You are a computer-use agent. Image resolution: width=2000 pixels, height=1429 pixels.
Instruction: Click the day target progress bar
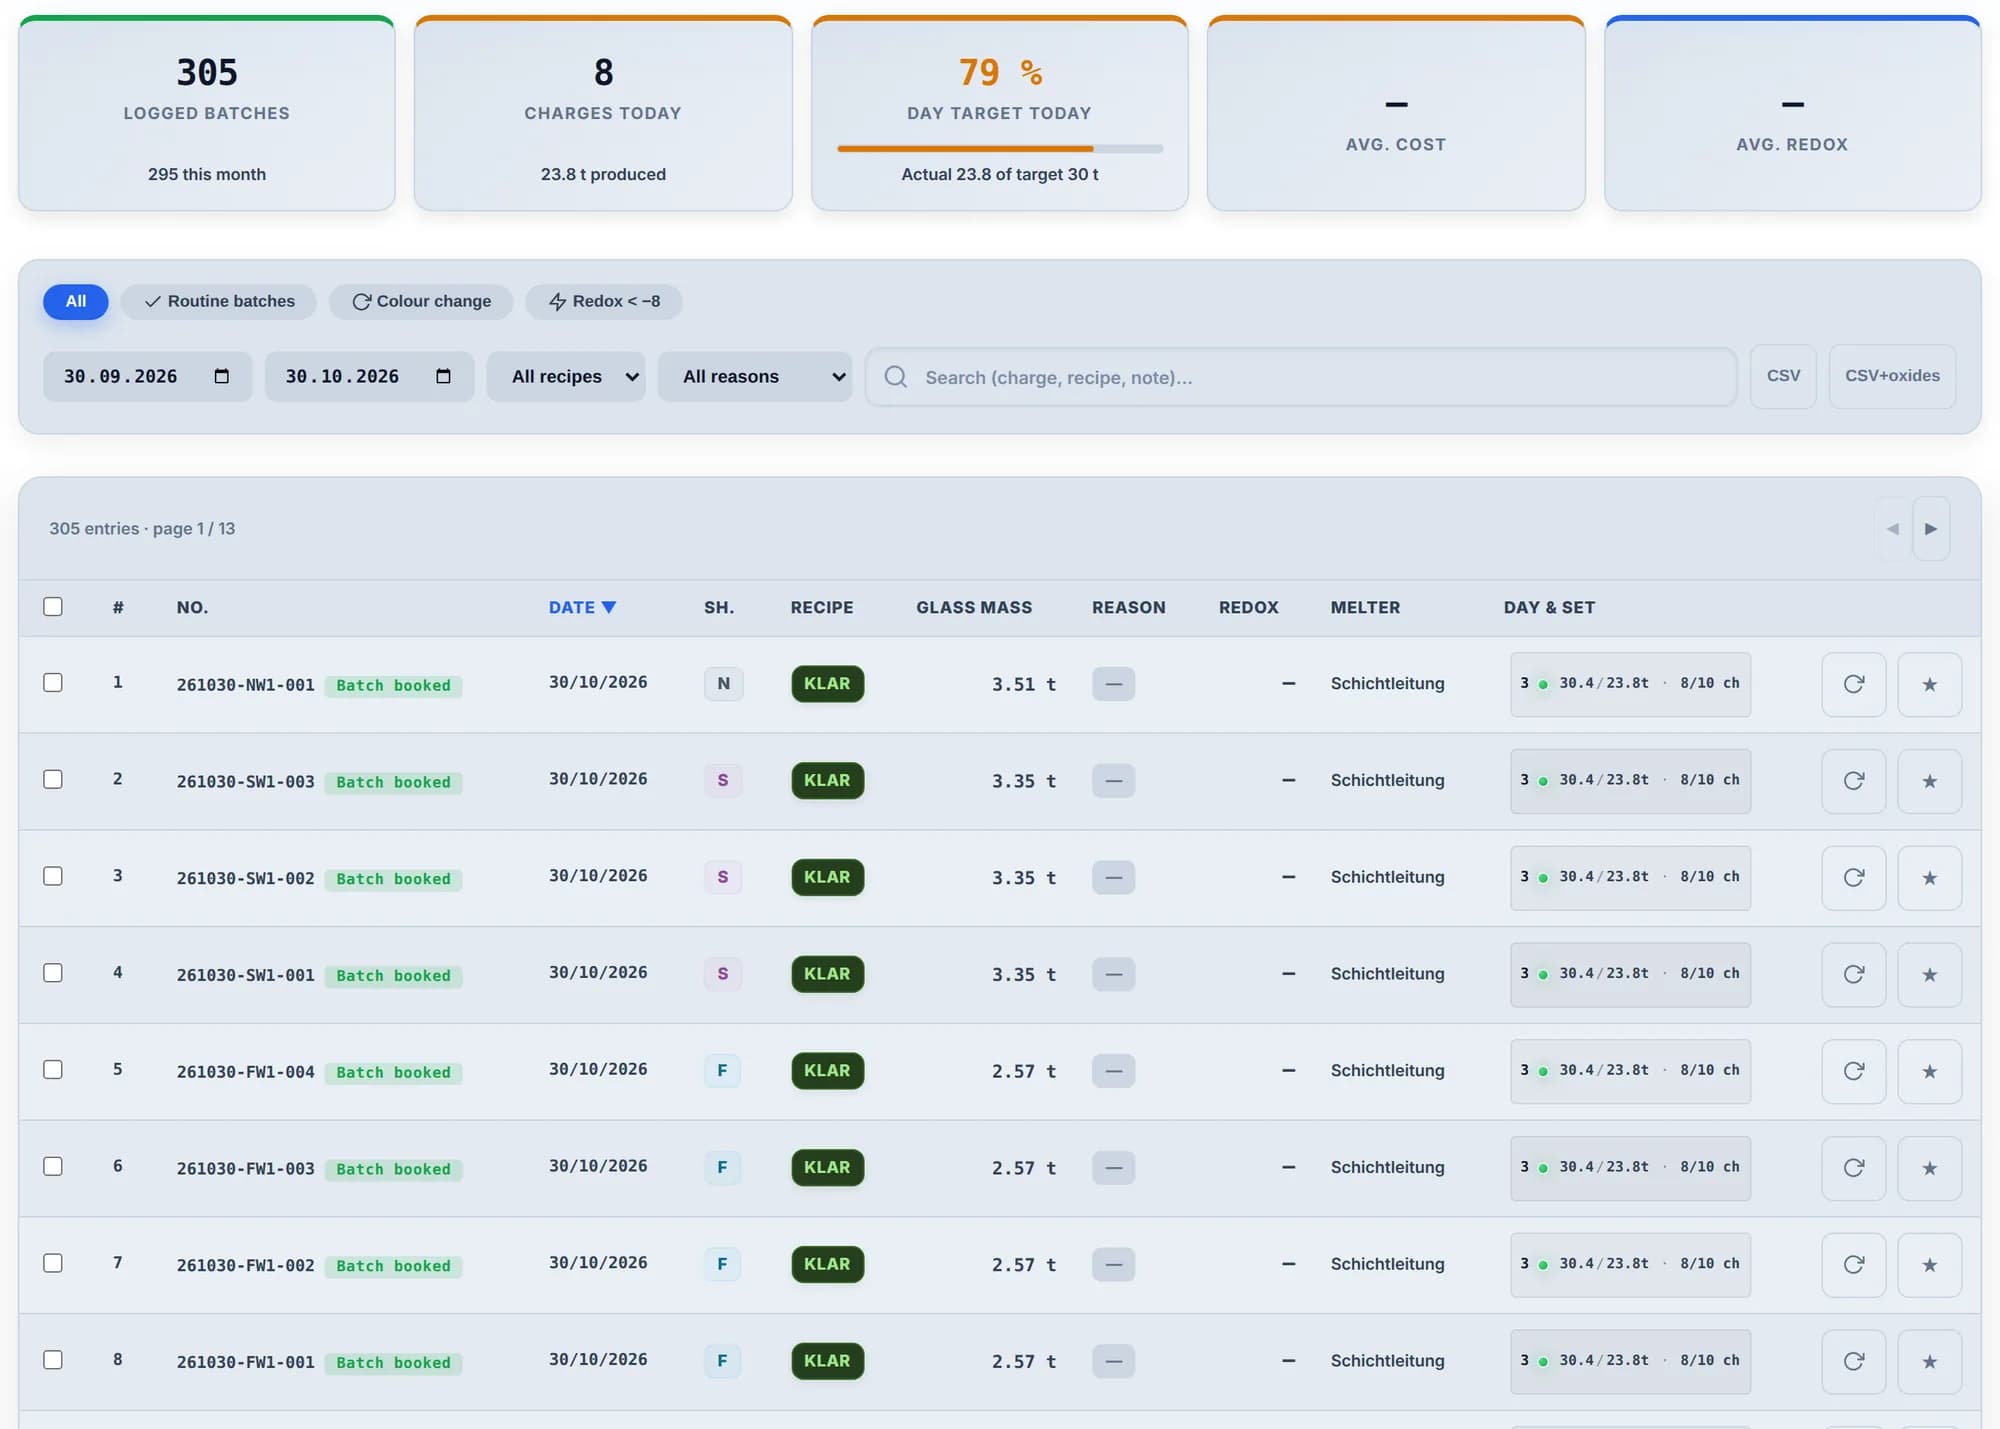click(1000, 149)
